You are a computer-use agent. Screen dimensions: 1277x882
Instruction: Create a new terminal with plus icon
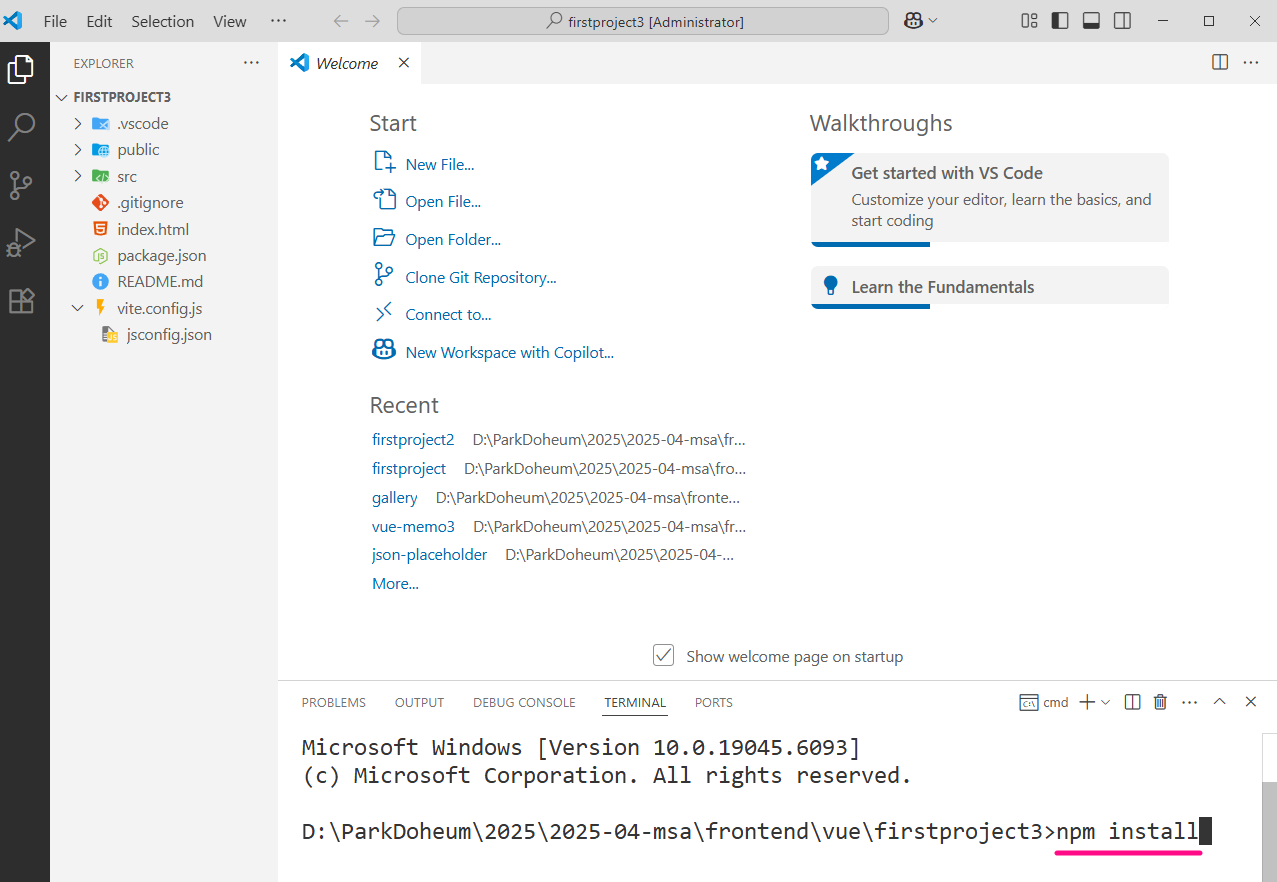tap(1087, 702)
